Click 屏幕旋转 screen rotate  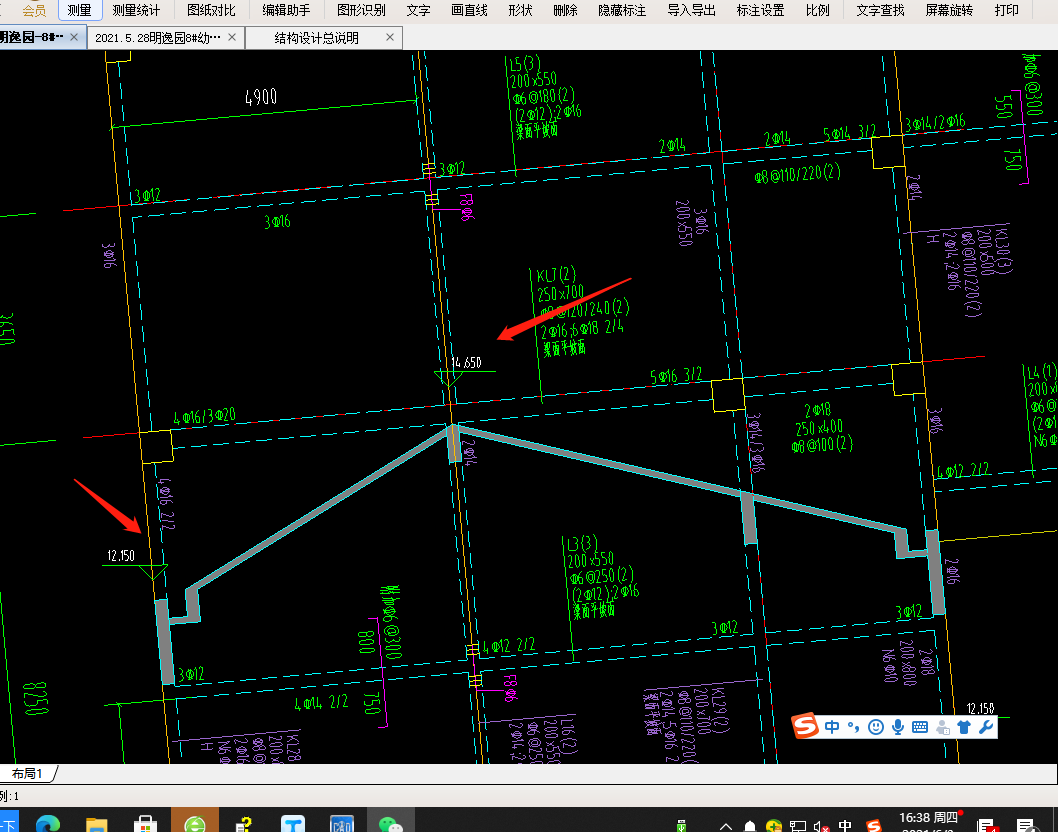pyautogui.click(x=949, y=10)
